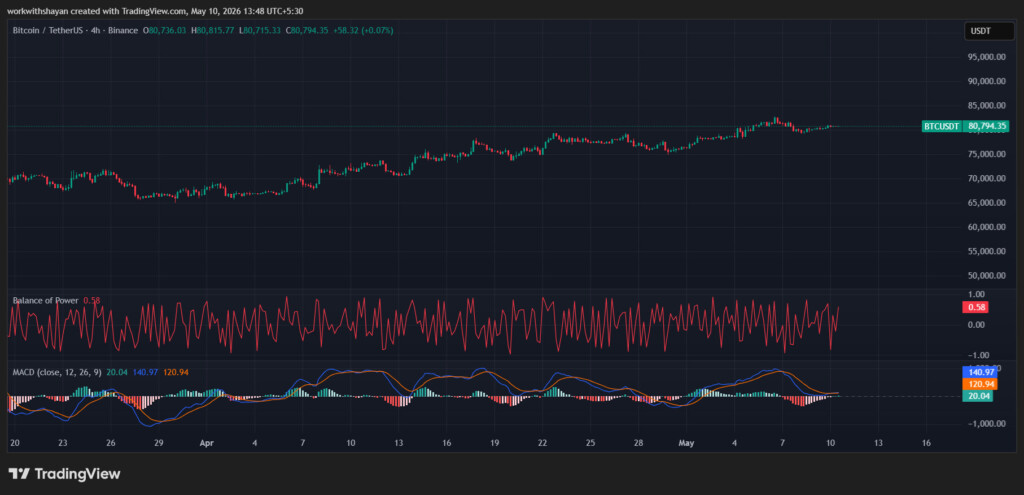Image resolution: width=1024 pixels, height=495 pixels.
Task: Click the Apr date axis label
Action: (x=206, y=443)
